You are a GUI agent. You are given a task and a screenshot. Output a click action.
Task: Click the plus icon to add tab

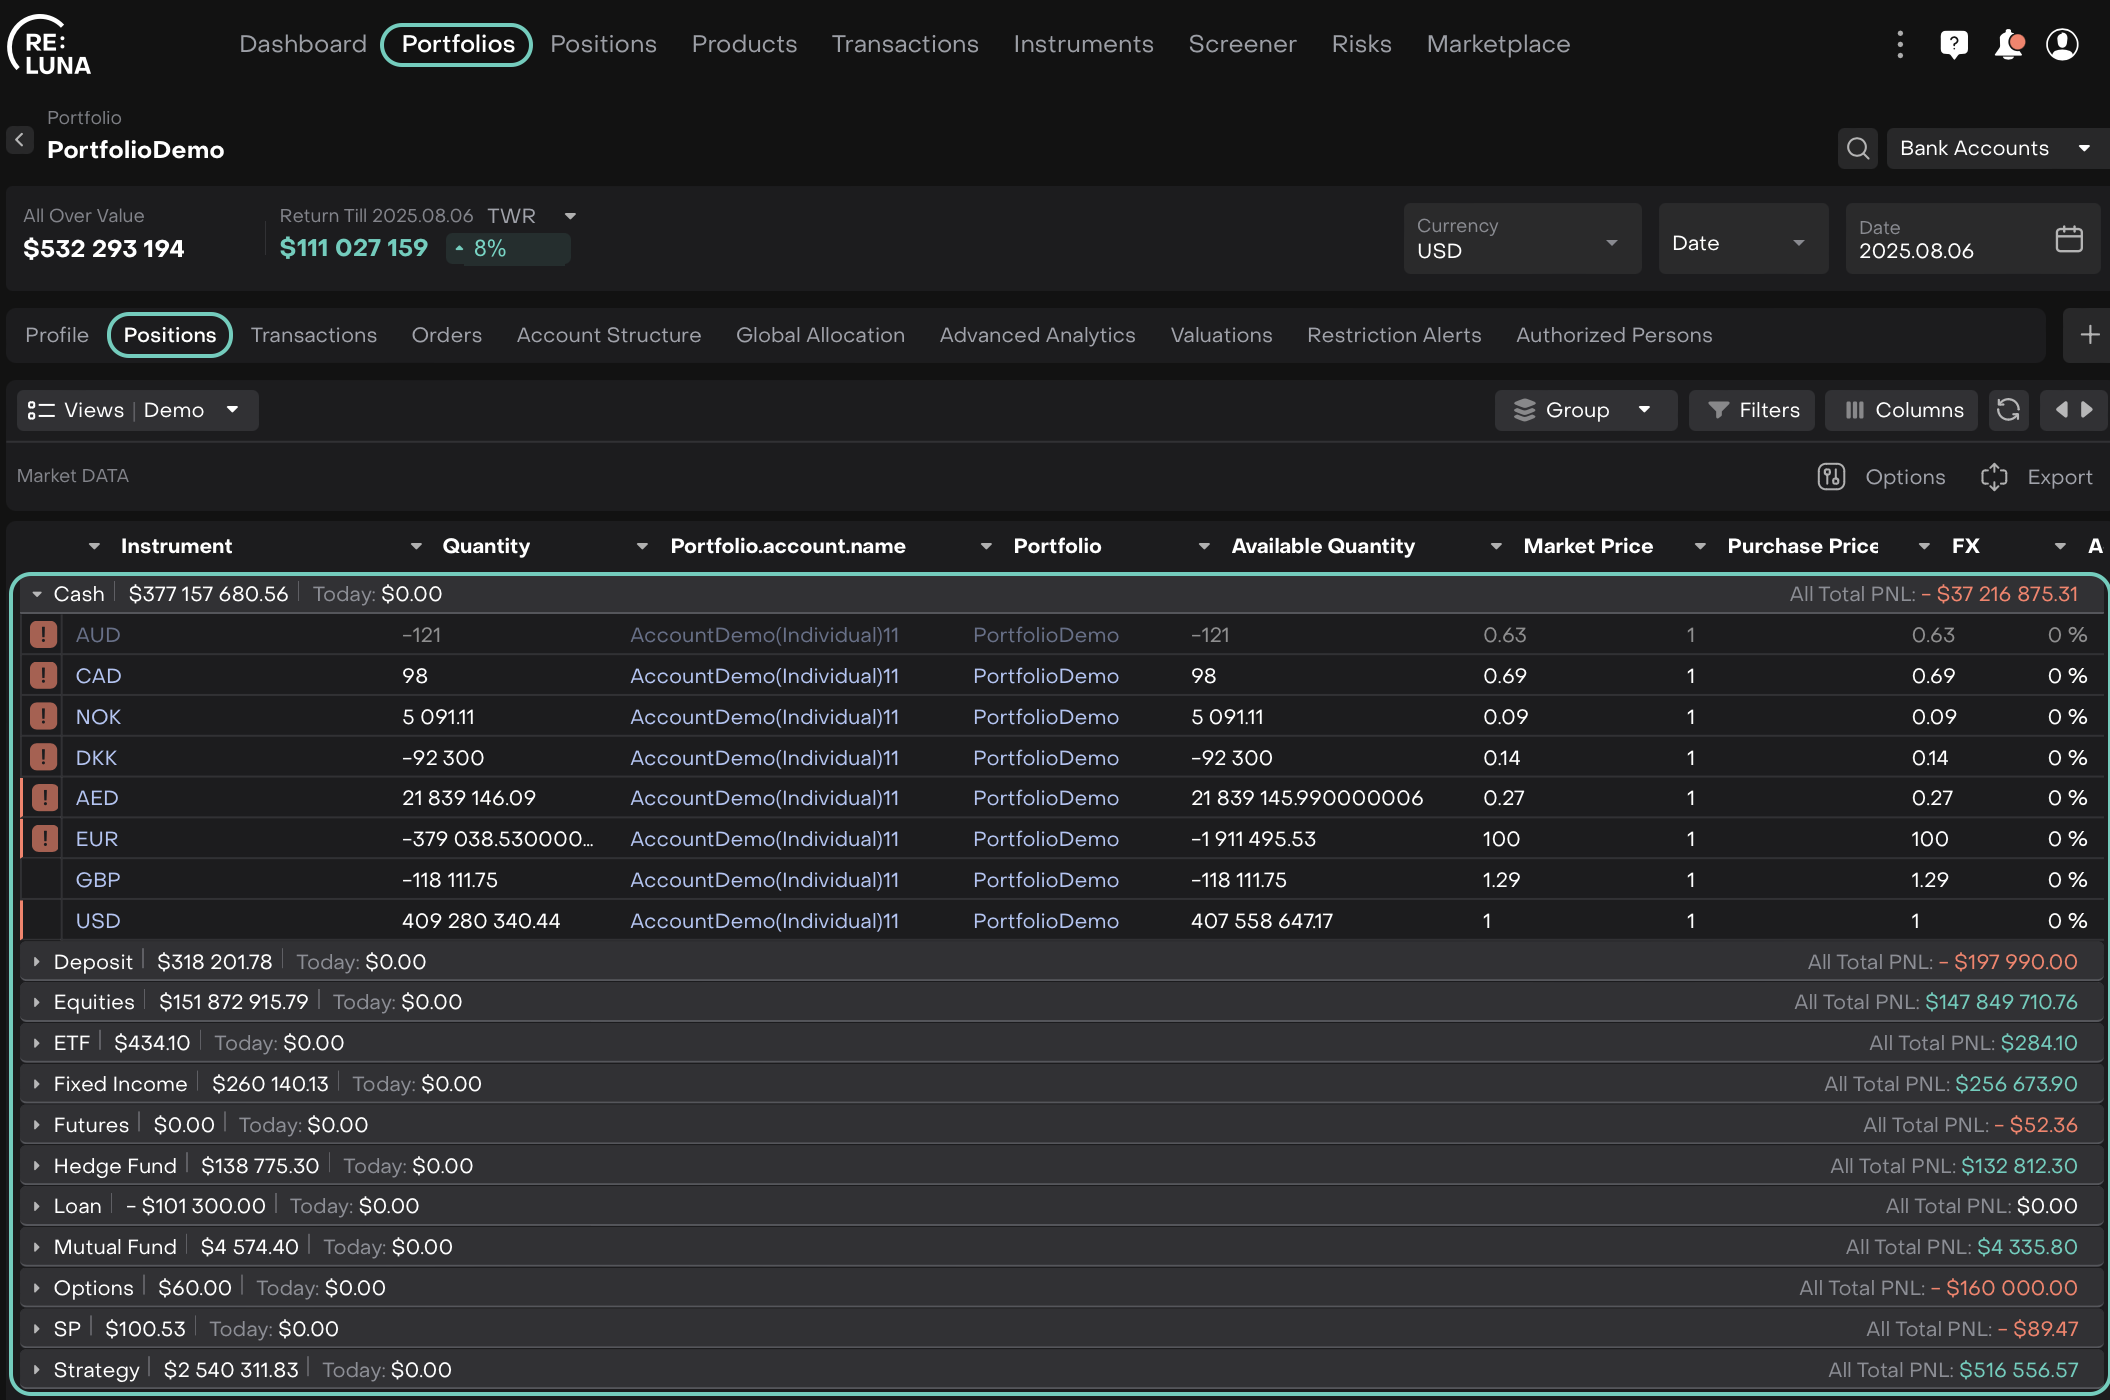click(2089, 335)
